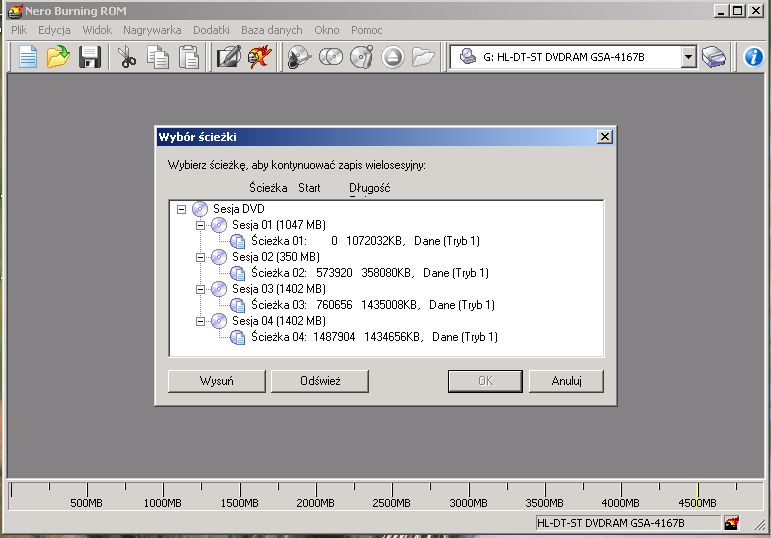The height and width of the screenshot is (538, 771).
Task: Start burning with the flame burn icon
Action: [x=260, y=57]
